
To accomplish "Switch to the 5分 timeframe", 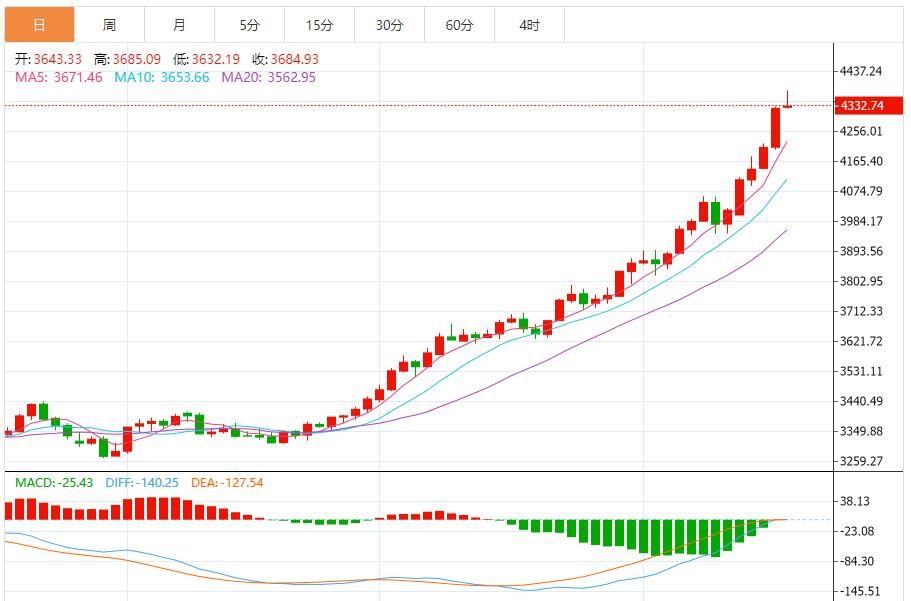I will tap(249, 25).
